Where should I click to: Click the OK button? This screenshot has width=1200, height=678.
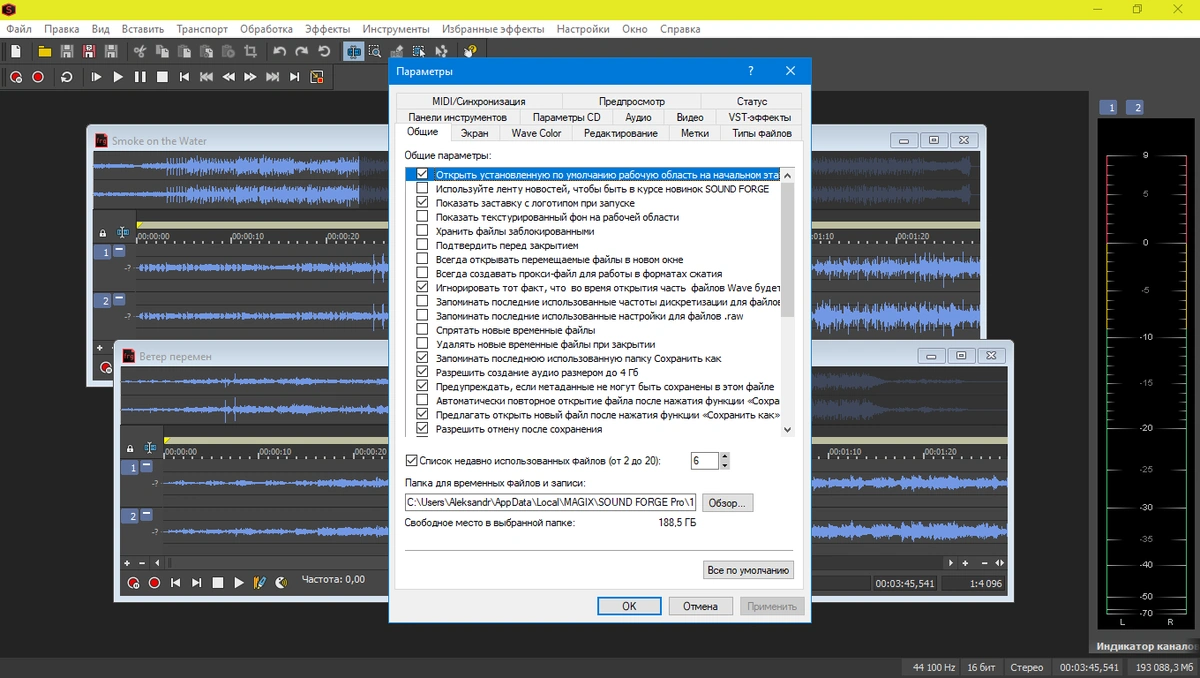(x=629, y=606)
